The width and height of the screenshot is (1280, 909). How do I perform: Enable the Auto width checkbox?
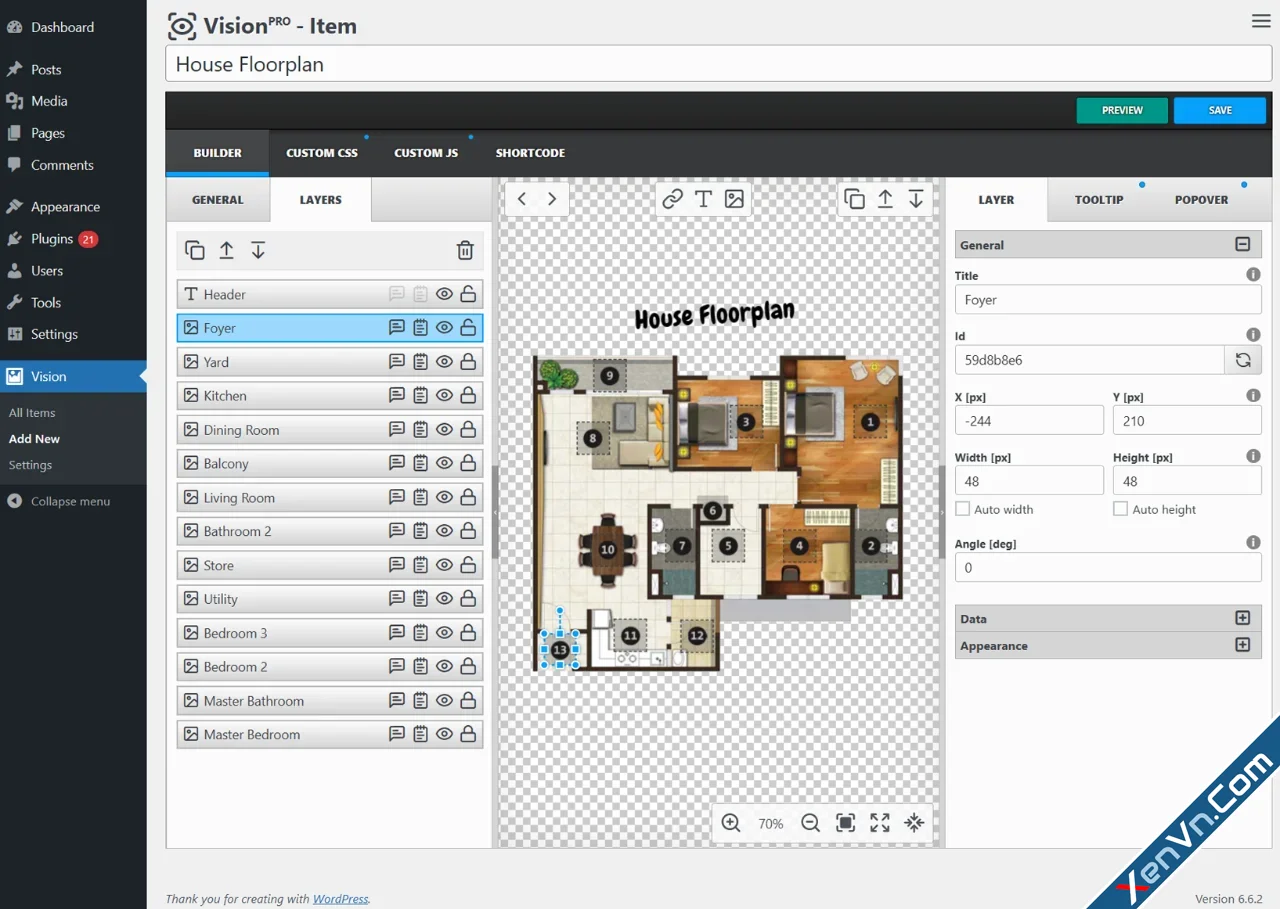click(x=963, y=509)
